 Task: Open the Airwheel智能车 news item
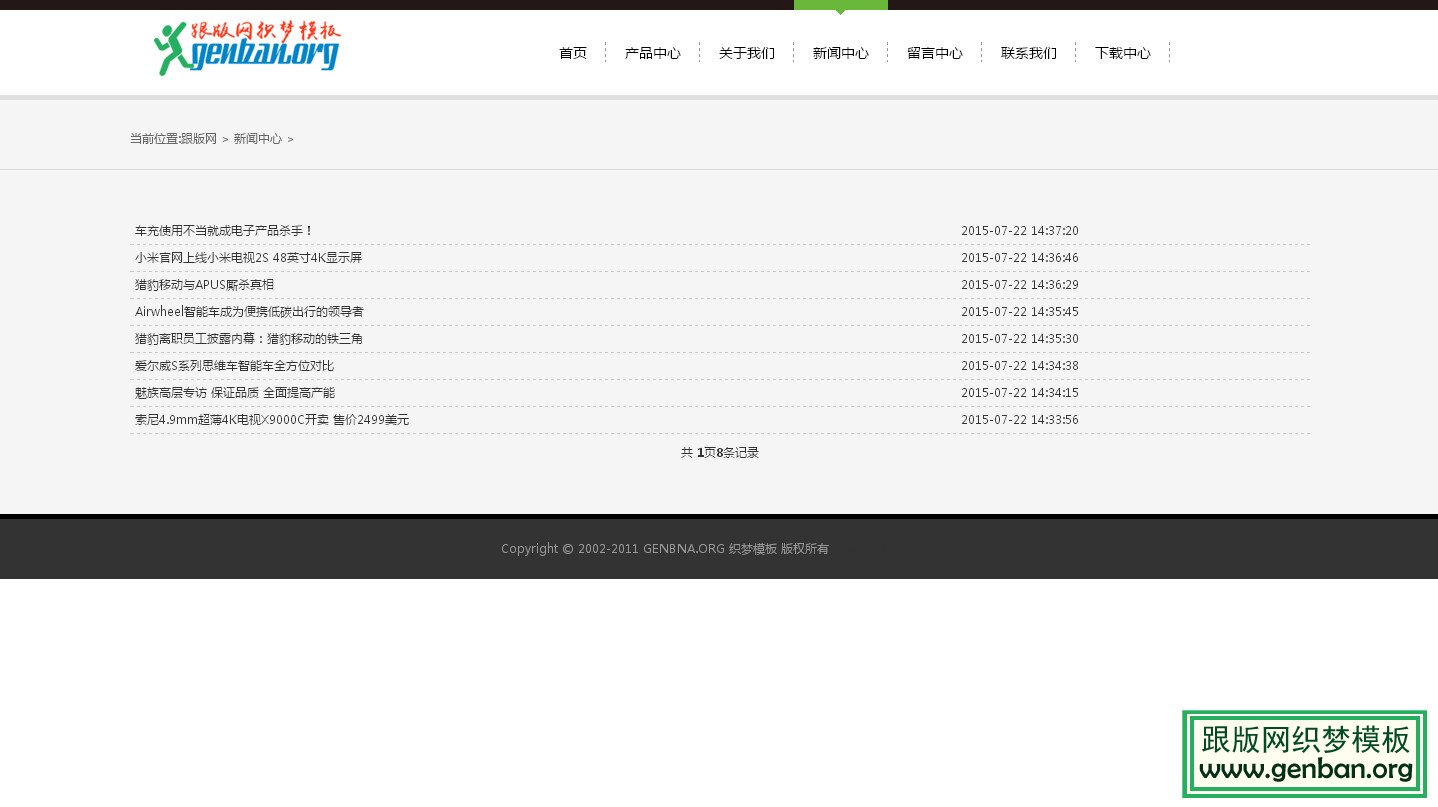point(250,311)
